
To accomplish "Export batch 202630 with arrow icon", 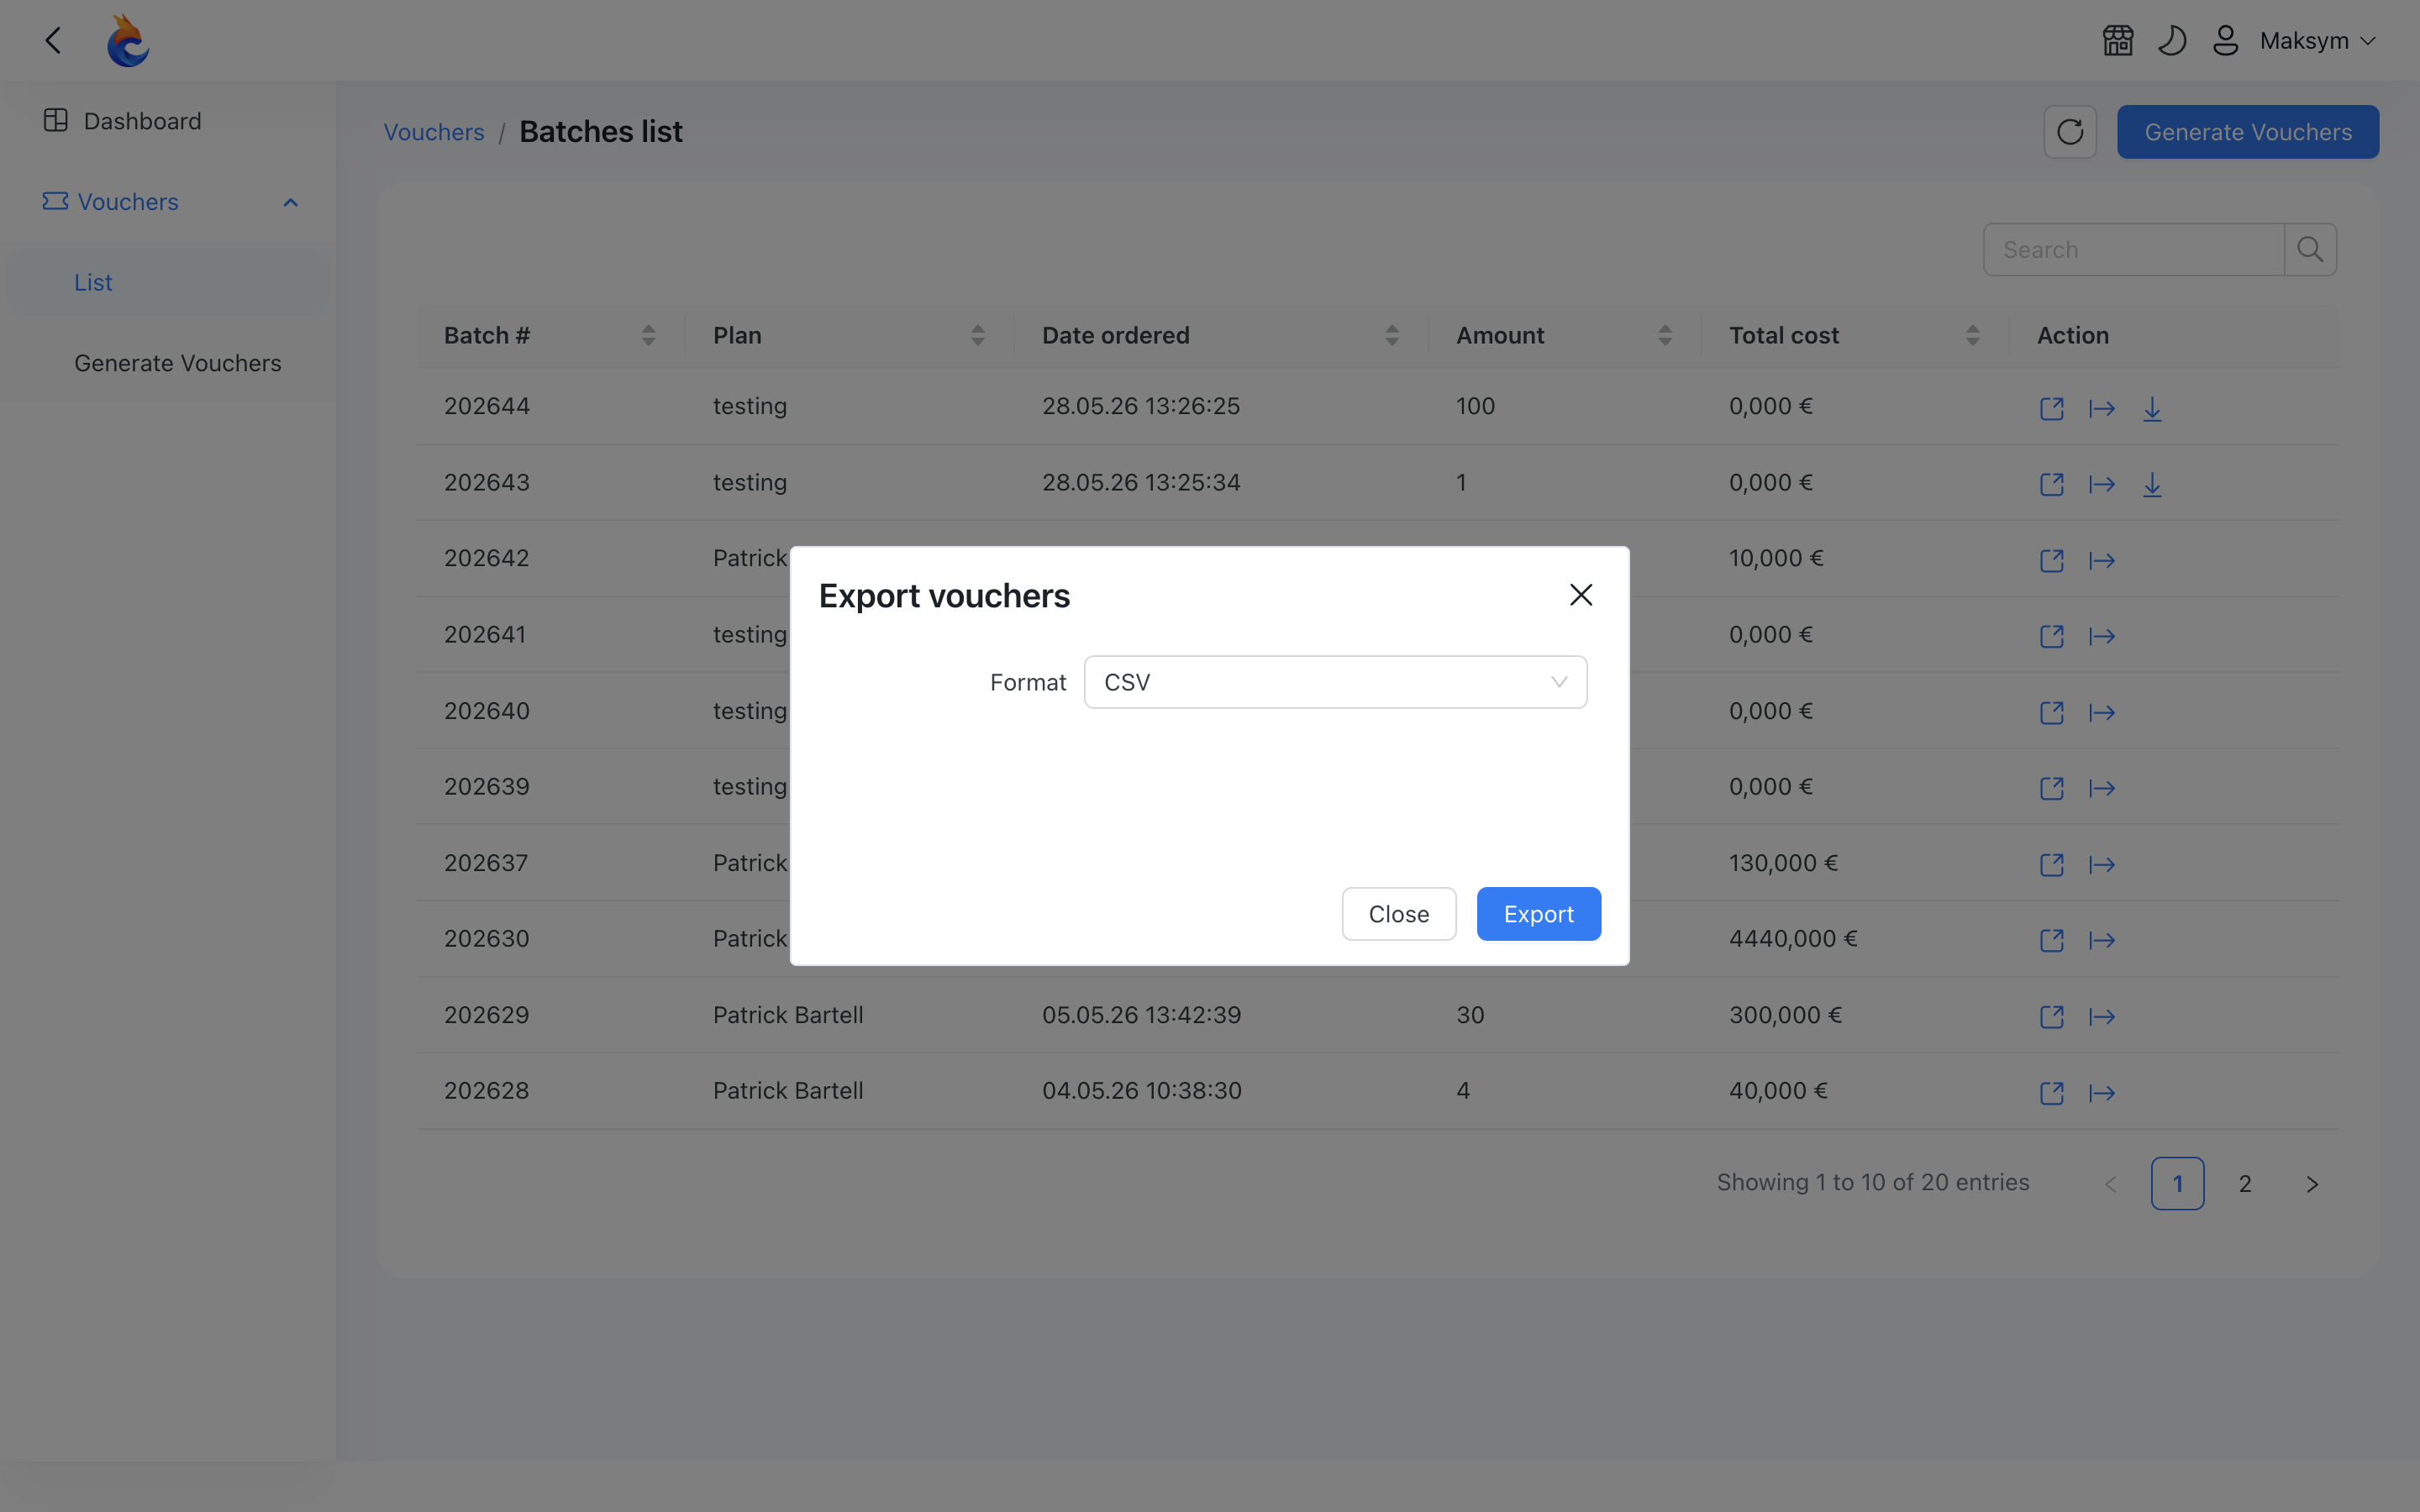I will click(2102, 940).
